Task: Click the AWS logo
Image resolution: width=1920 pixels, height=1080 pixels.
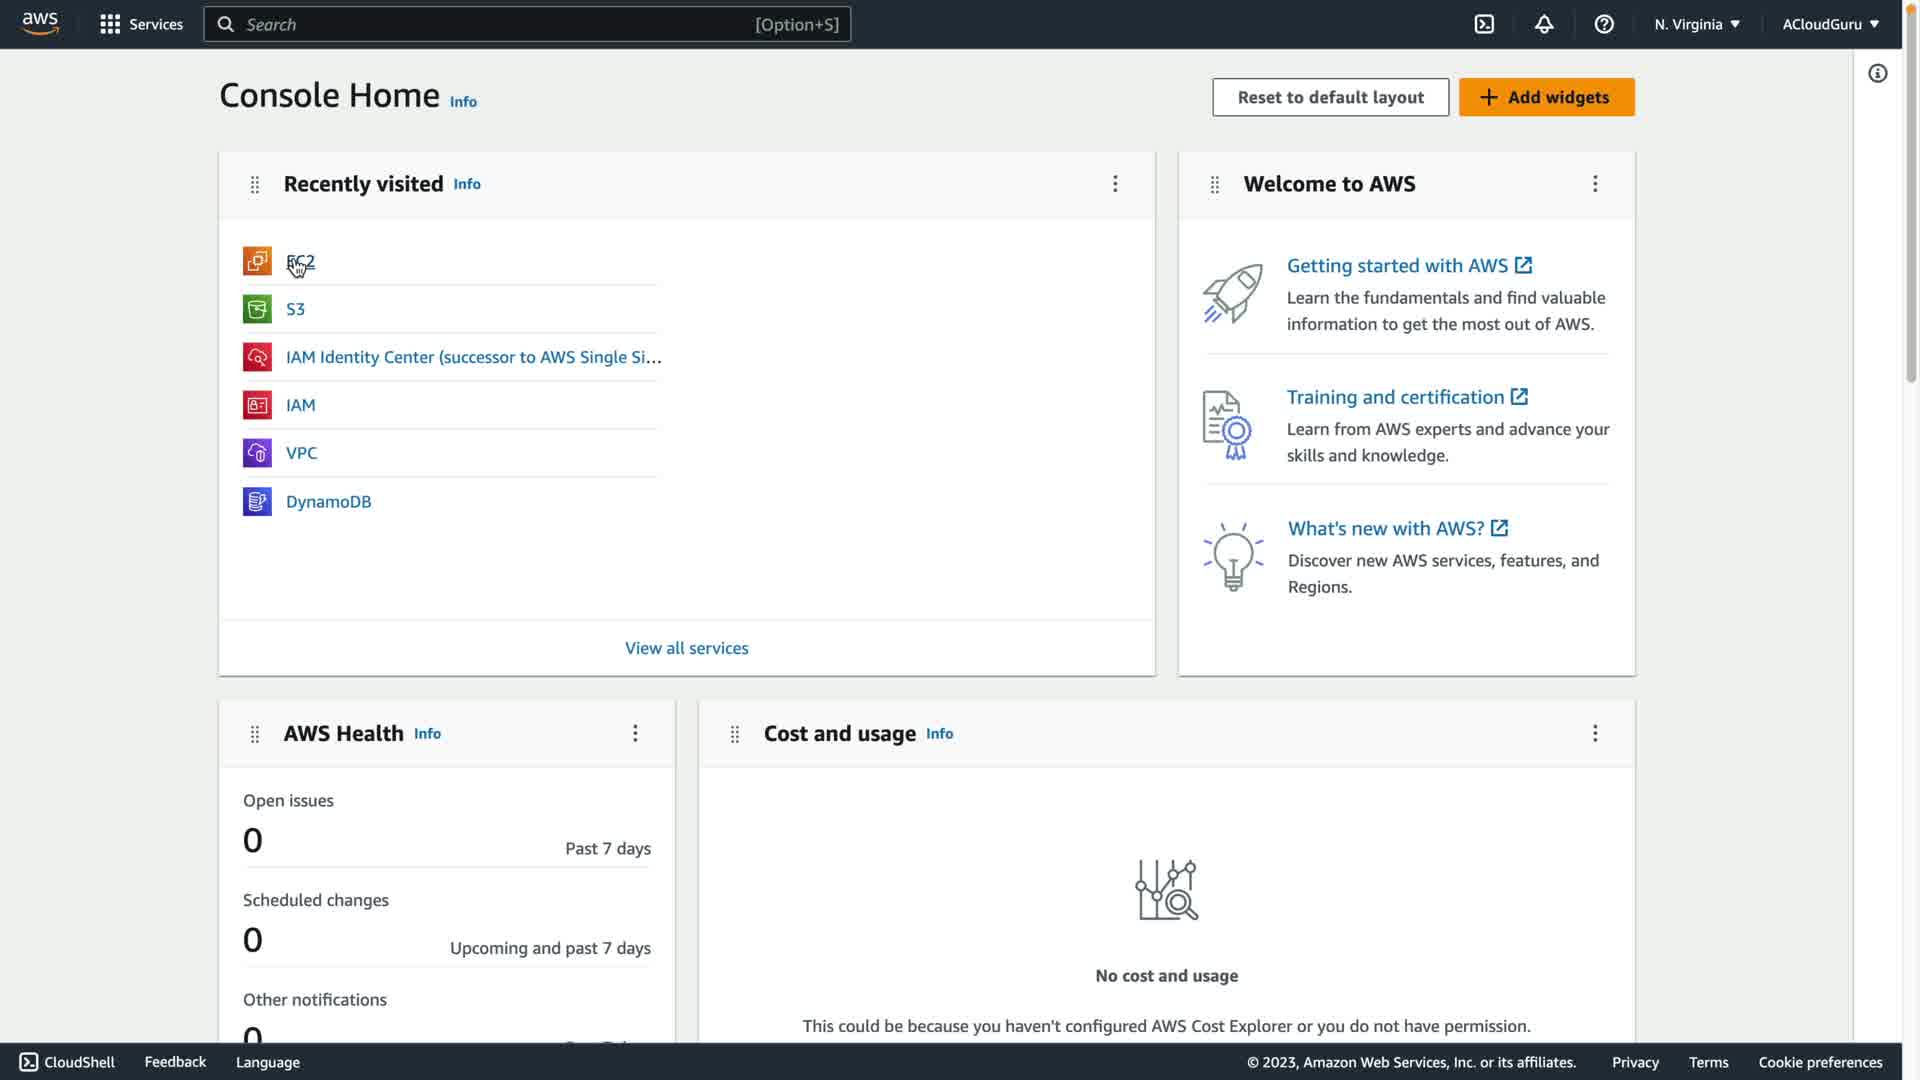Action: click(40, 23)
